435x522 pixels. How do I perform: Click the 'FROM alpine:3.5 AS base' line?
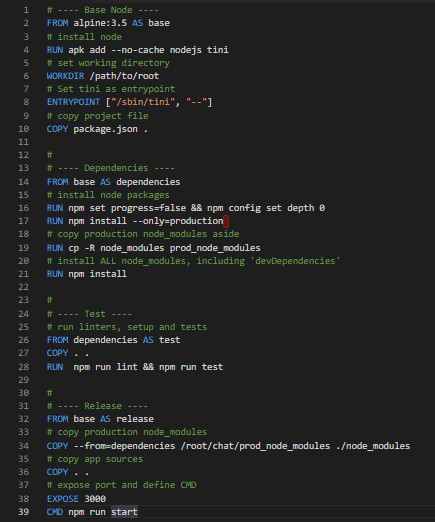pos(108,23)
